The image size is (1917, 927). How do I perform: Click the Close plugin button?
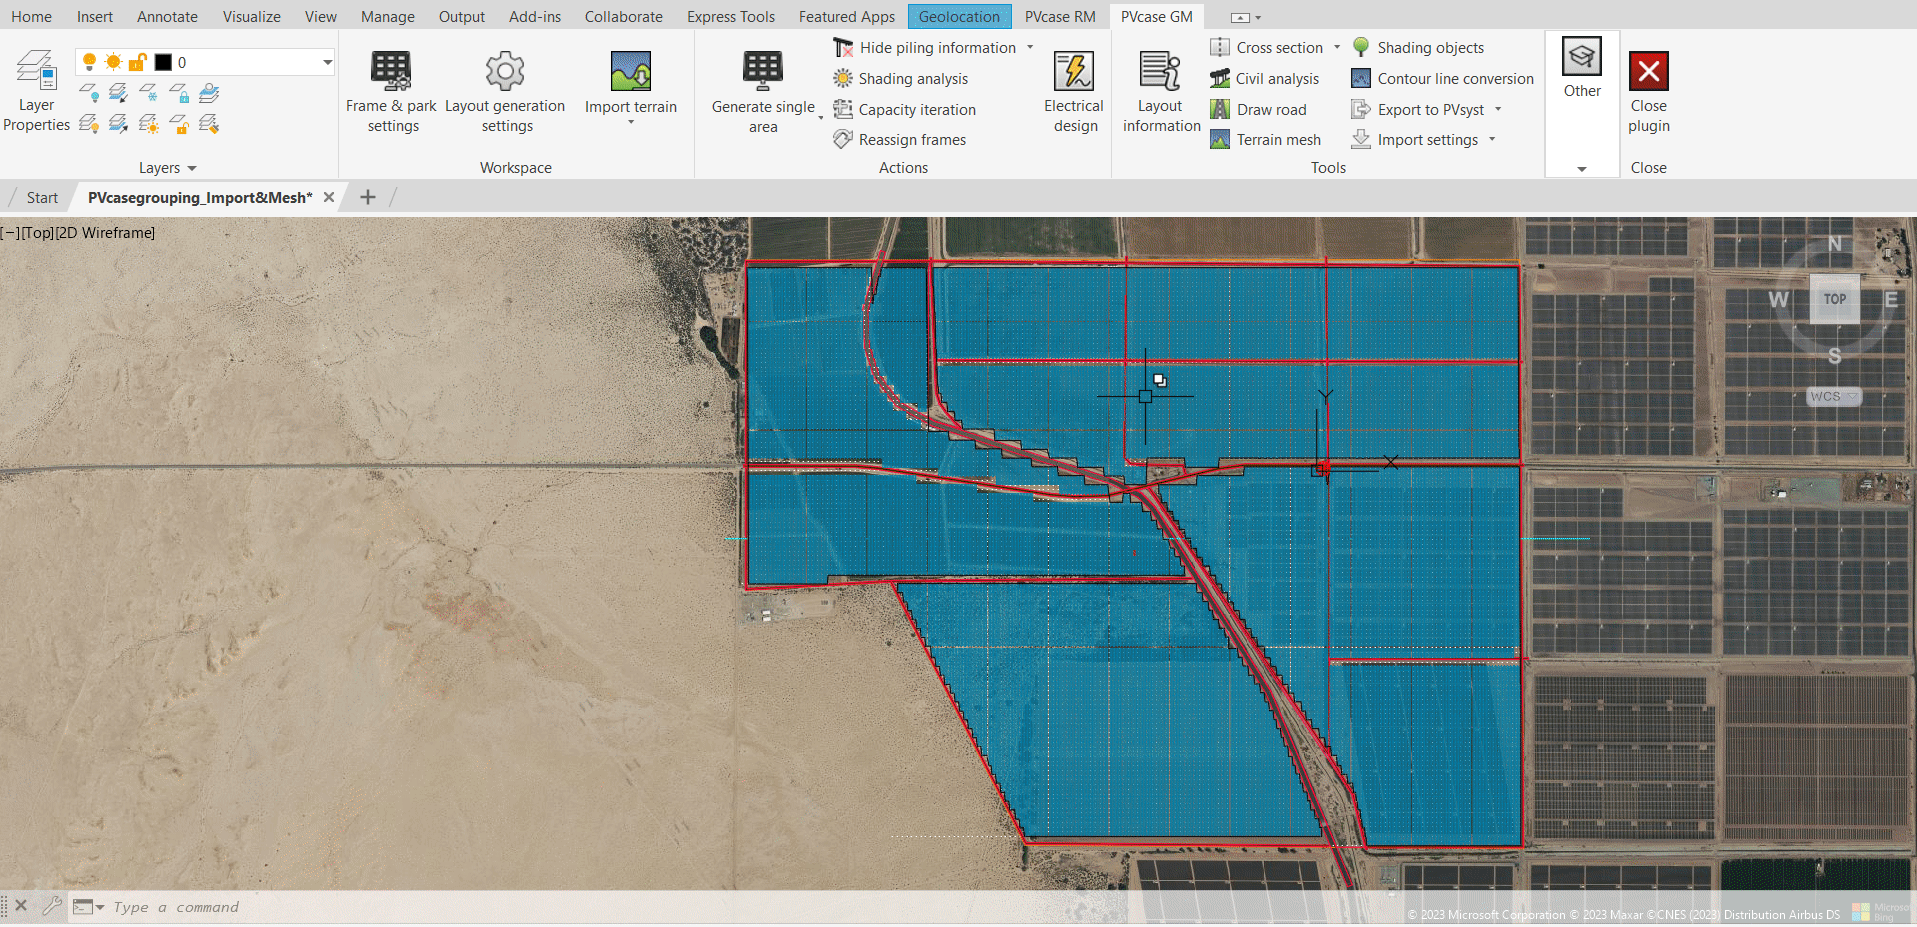[1648, 72]
